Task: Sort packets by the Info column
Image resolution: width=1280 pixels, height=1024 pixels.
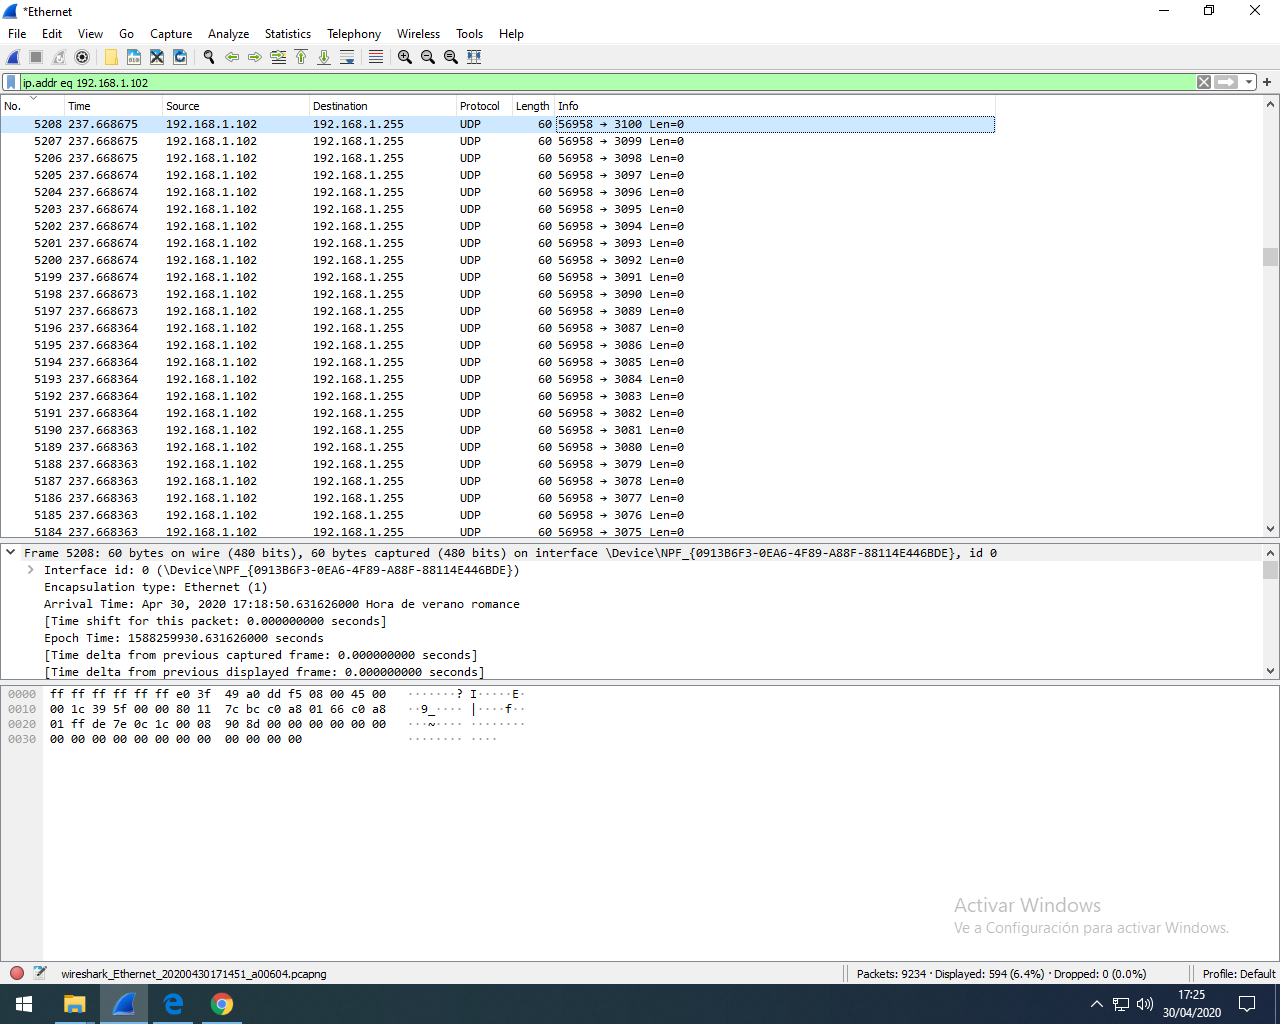Action: (x=774, y=106)
